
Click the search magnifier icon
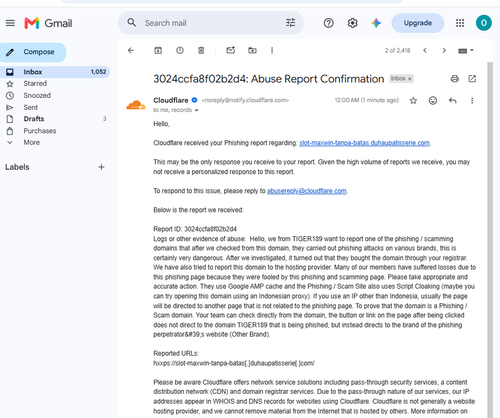[132, 23]
